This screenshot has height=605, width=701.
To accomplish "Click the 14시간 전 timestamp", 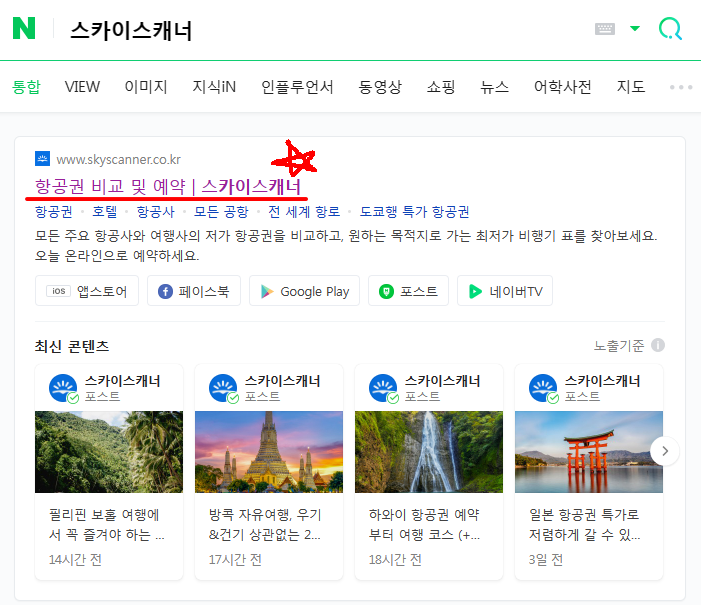I will tap(75, 559).
